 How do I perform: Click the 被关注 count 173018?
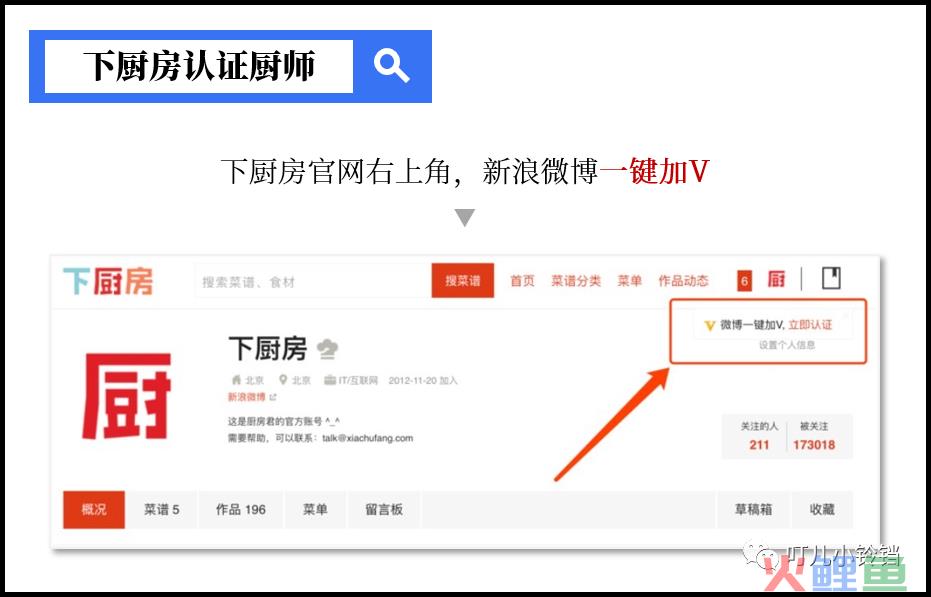tap(814, 445)
